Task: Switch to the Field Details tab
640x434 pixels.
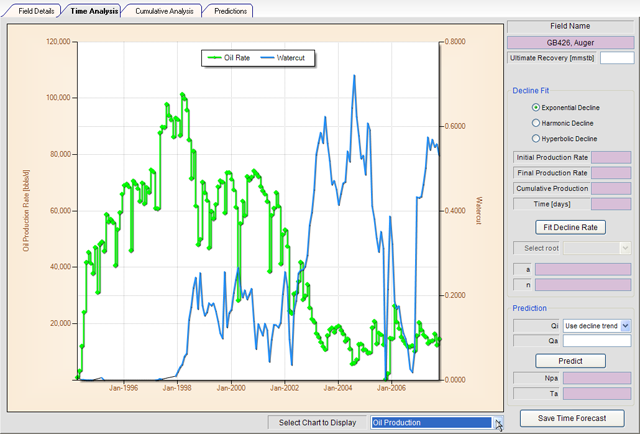Action: coord(36,11)
